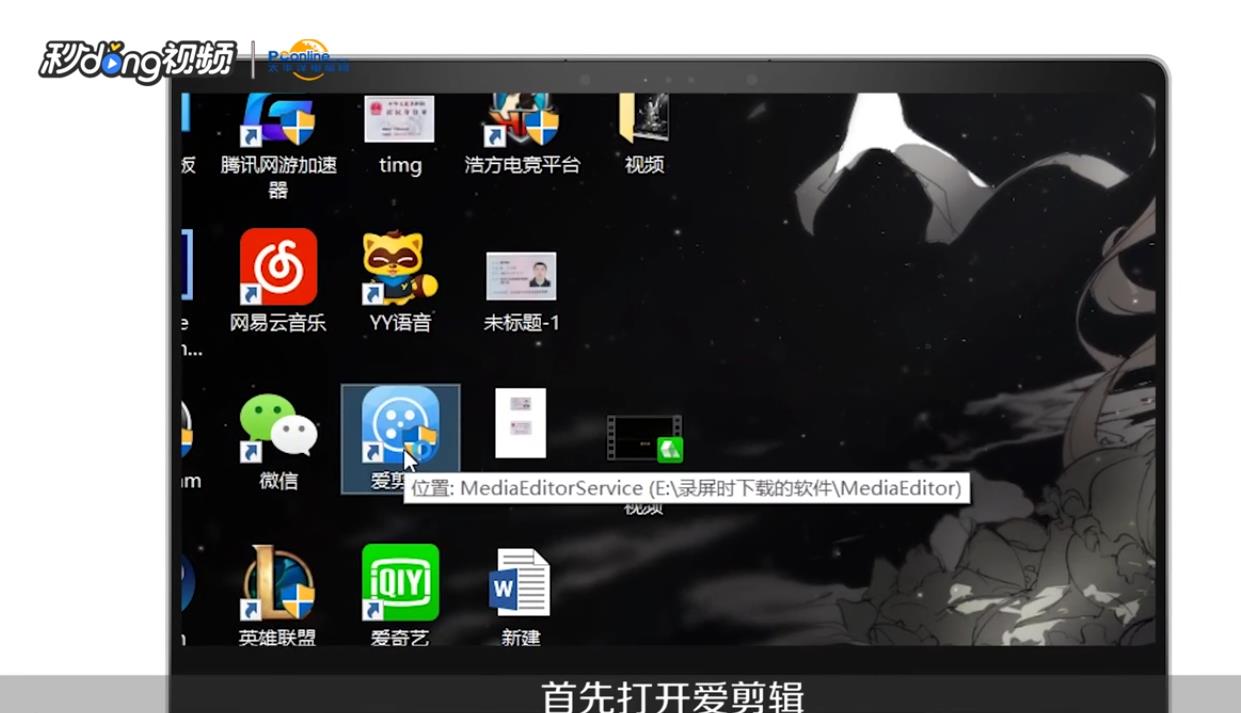The image size is (1241, 713).
Task: Click the 浩方电竞平台 label text
Action: pyautogui.click(x=522, y=165)
